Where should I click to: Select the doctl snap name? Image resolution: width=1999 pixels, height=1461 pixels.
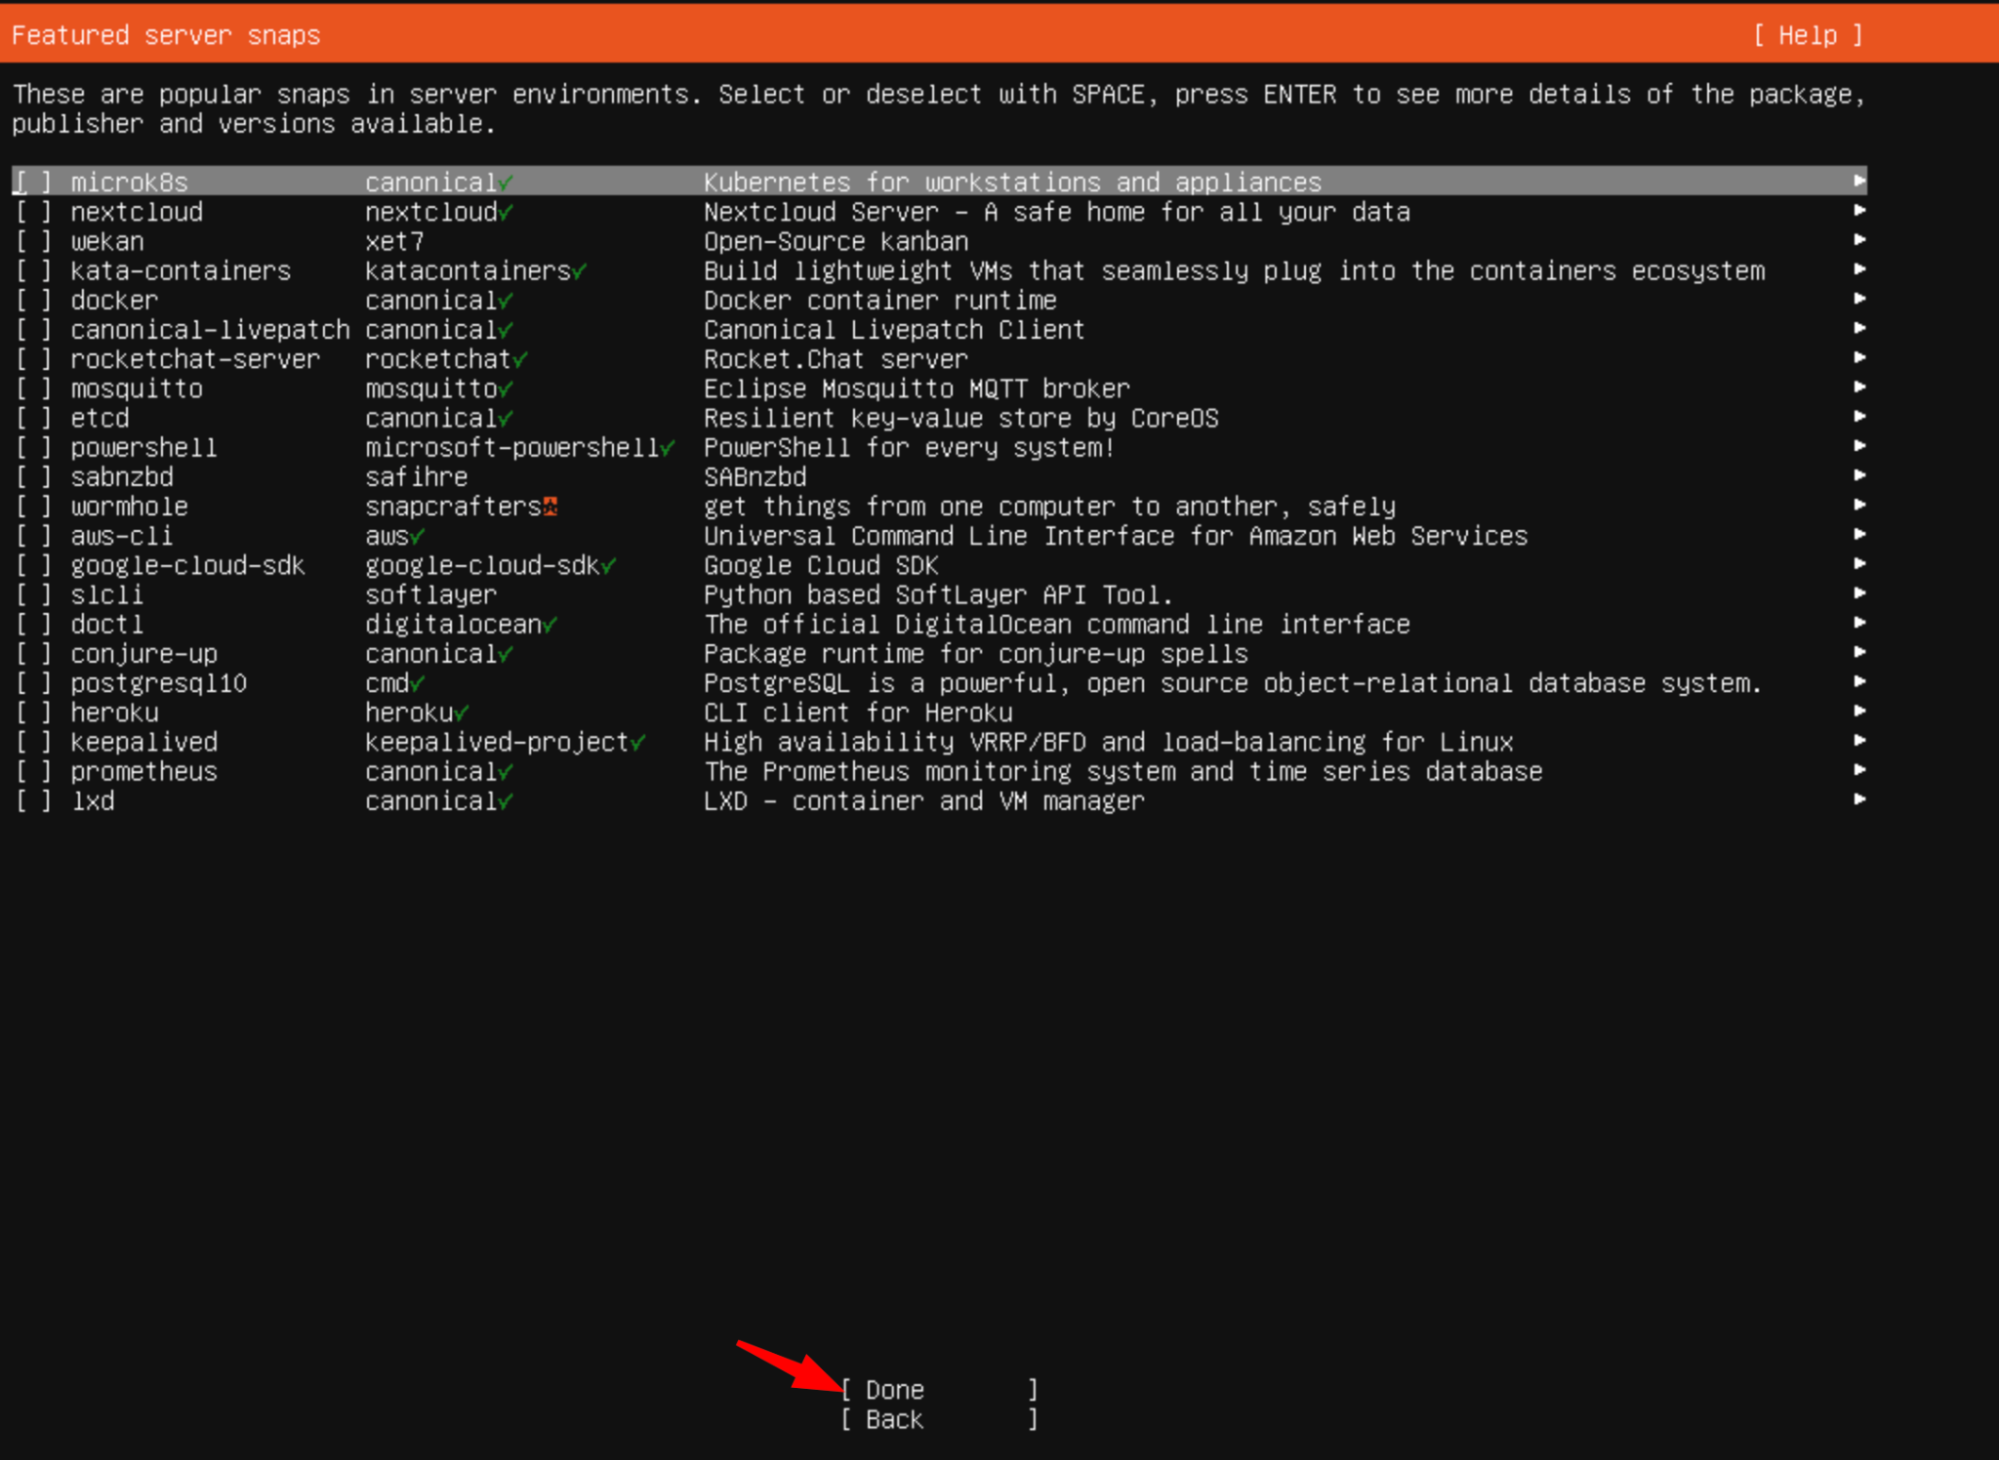[107, 625]
